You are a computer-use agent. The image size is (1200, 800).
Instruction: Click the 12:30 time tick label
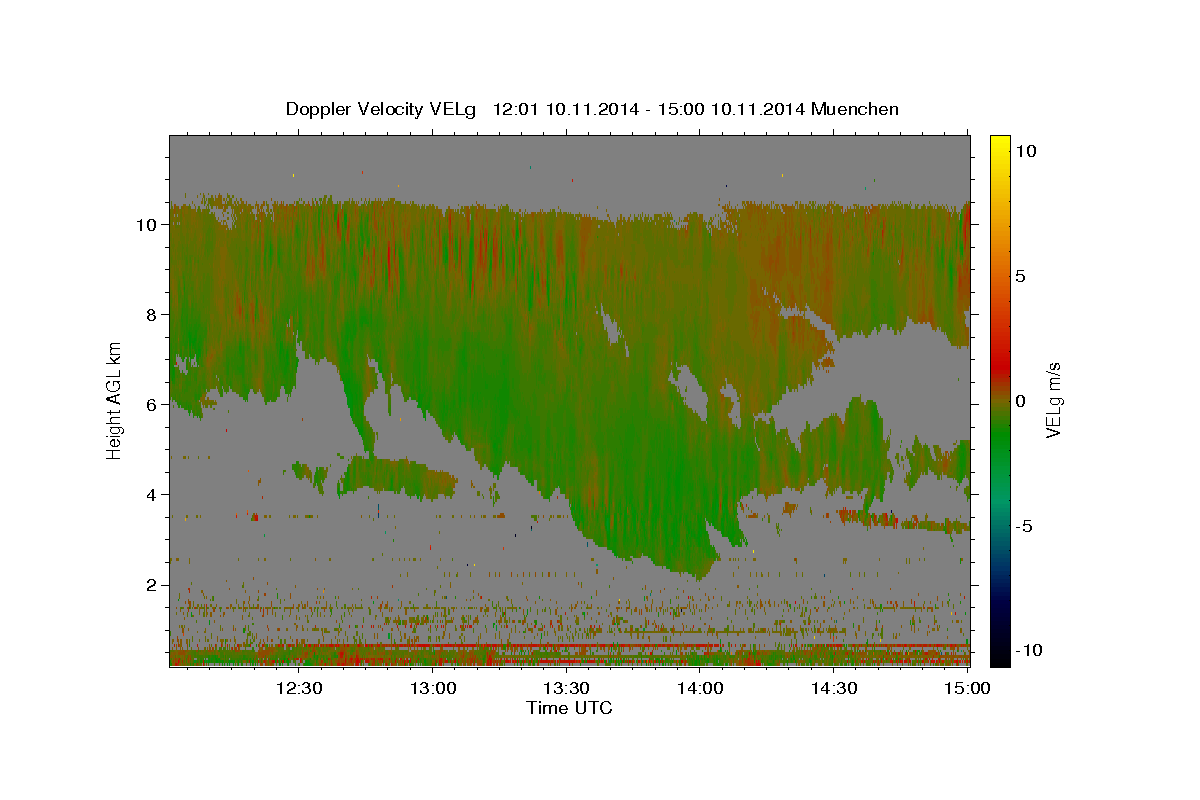click(x=298, y=688)
